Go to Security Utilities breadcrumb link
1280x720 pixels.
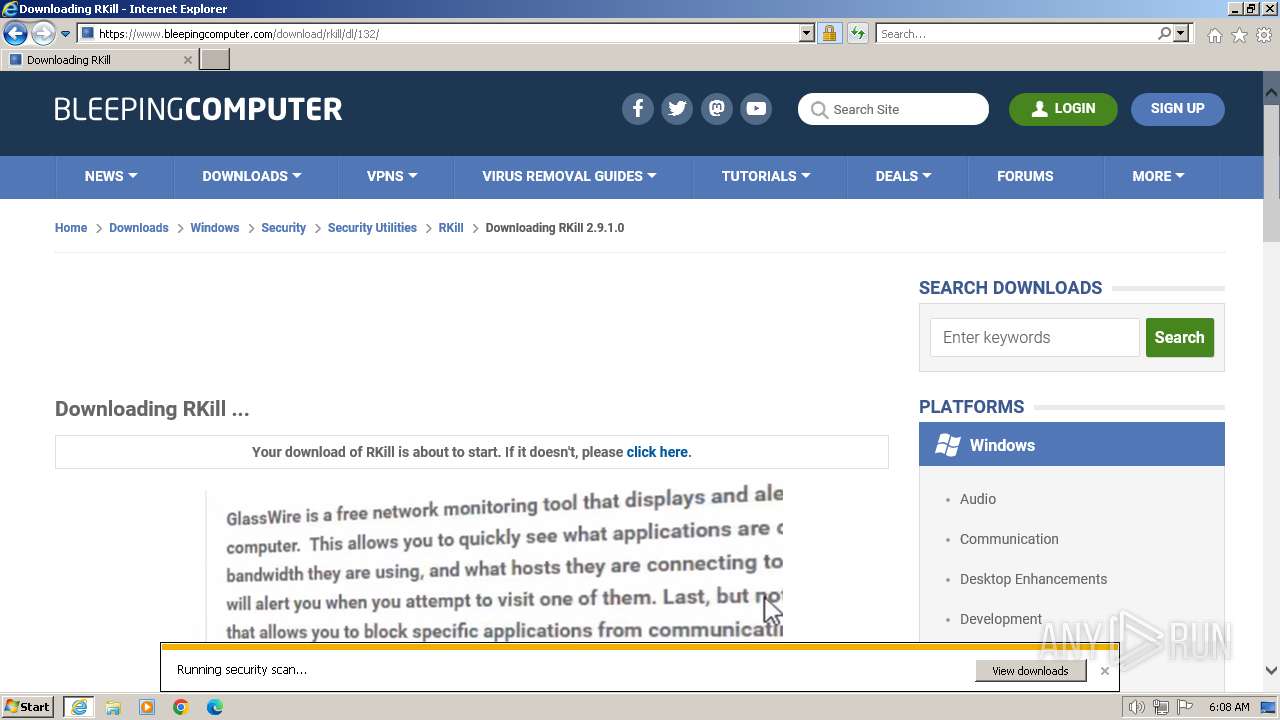pos(372,228)
